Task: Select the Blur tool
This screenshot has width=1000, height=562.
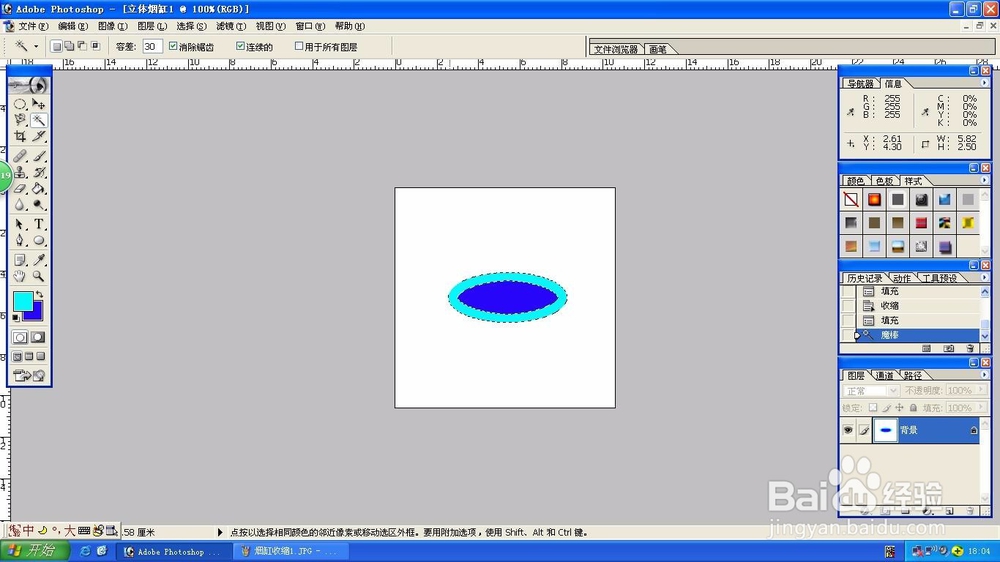Action: (x=20, y=205)
